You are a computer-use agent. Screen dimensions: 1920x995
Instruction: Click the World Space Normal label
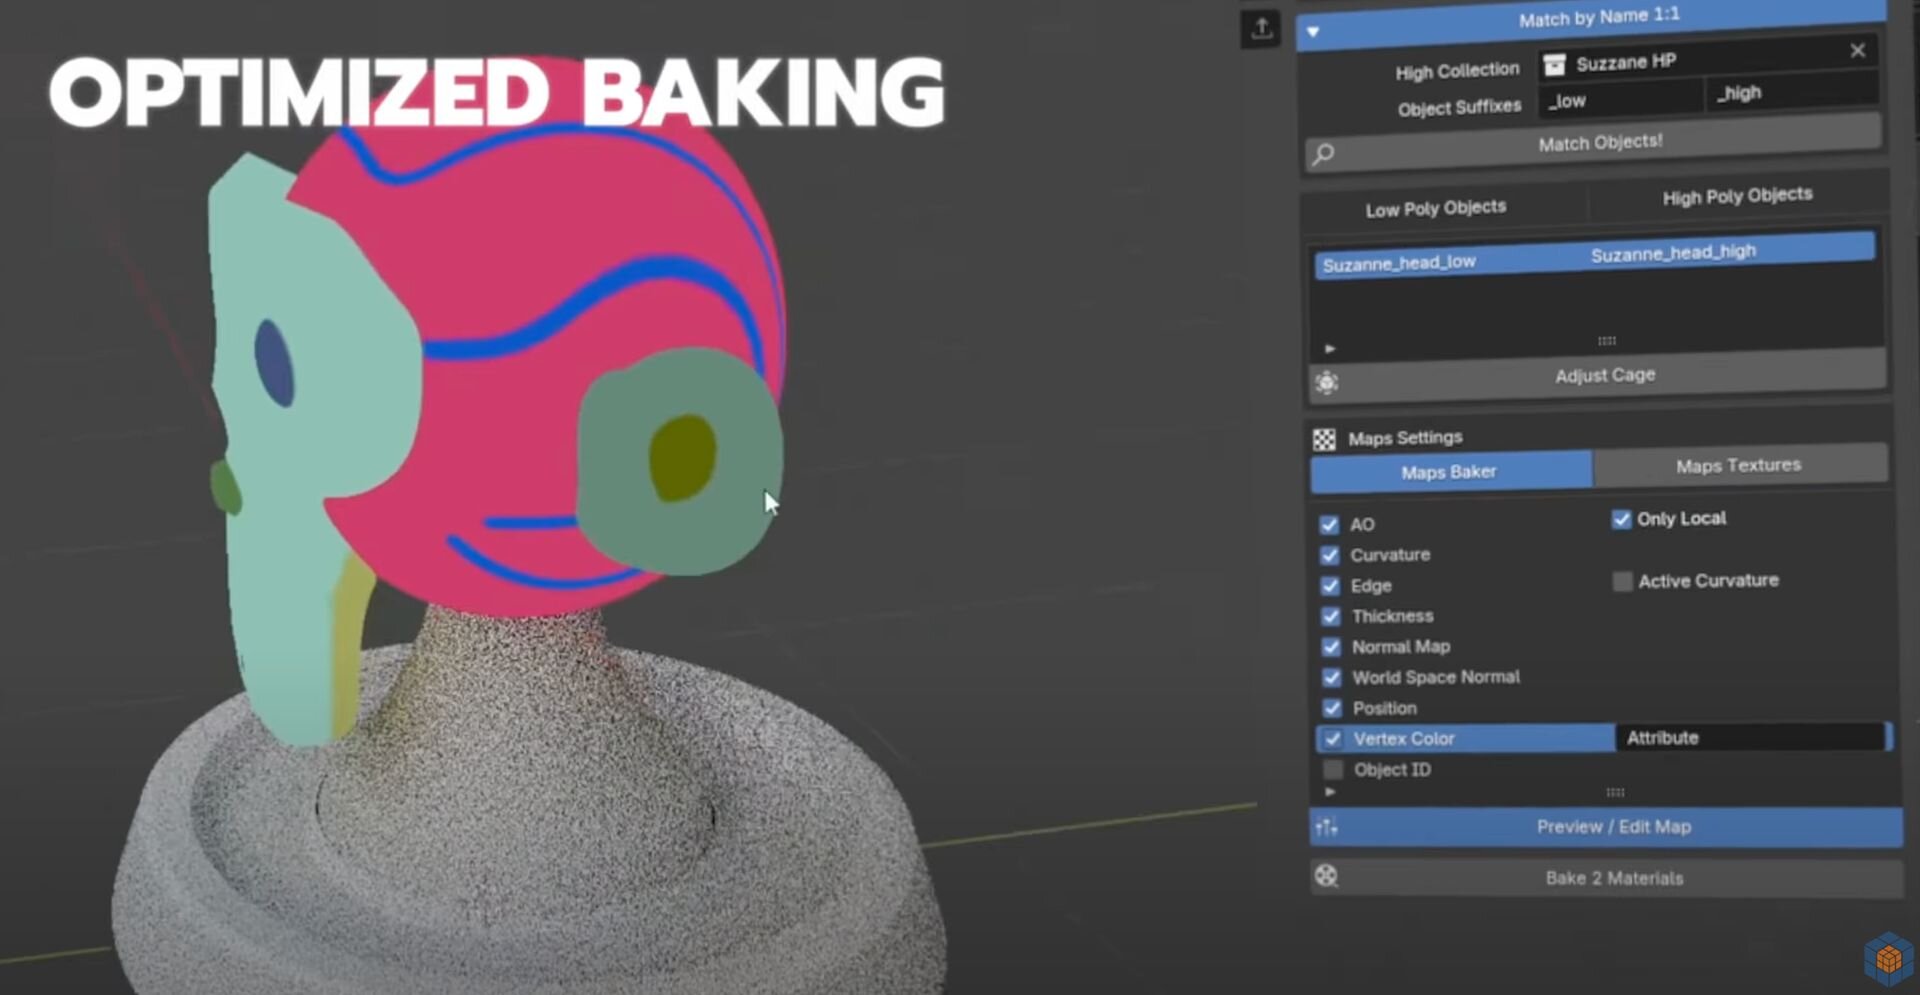1436,678
